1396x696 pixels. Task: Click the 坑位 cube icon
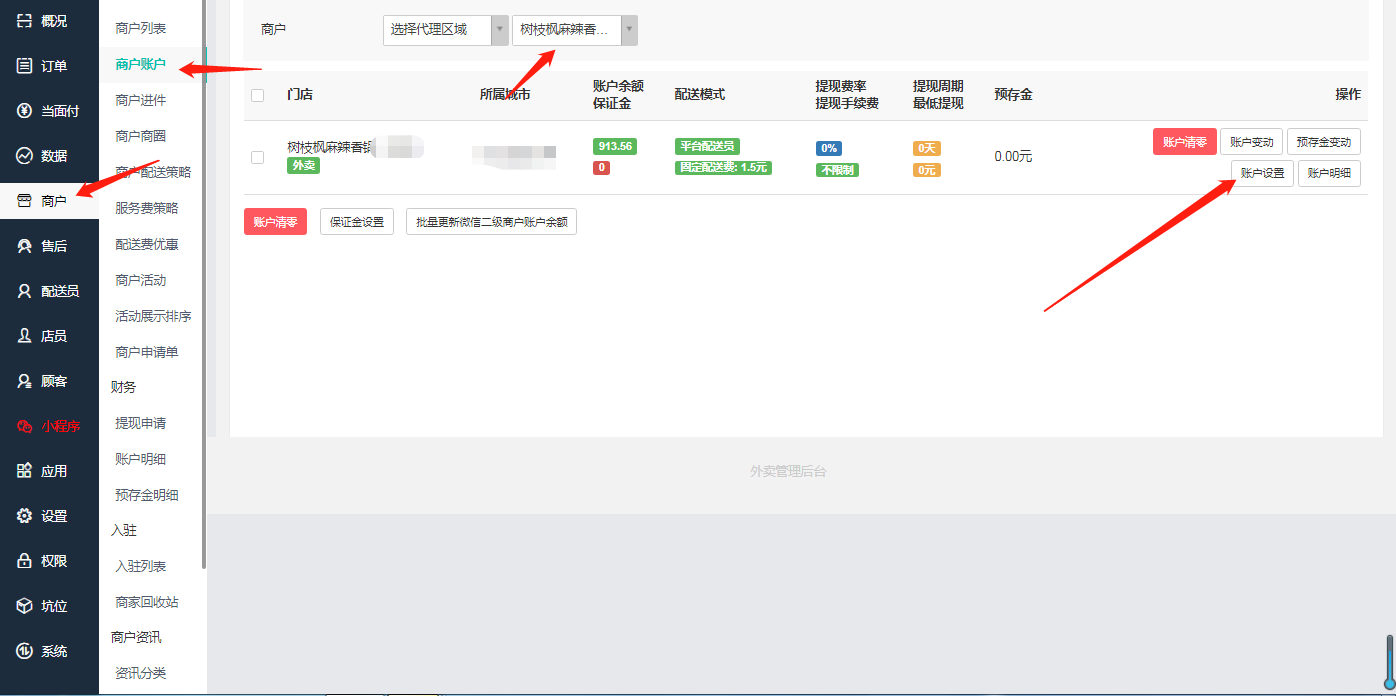point(25,606)
